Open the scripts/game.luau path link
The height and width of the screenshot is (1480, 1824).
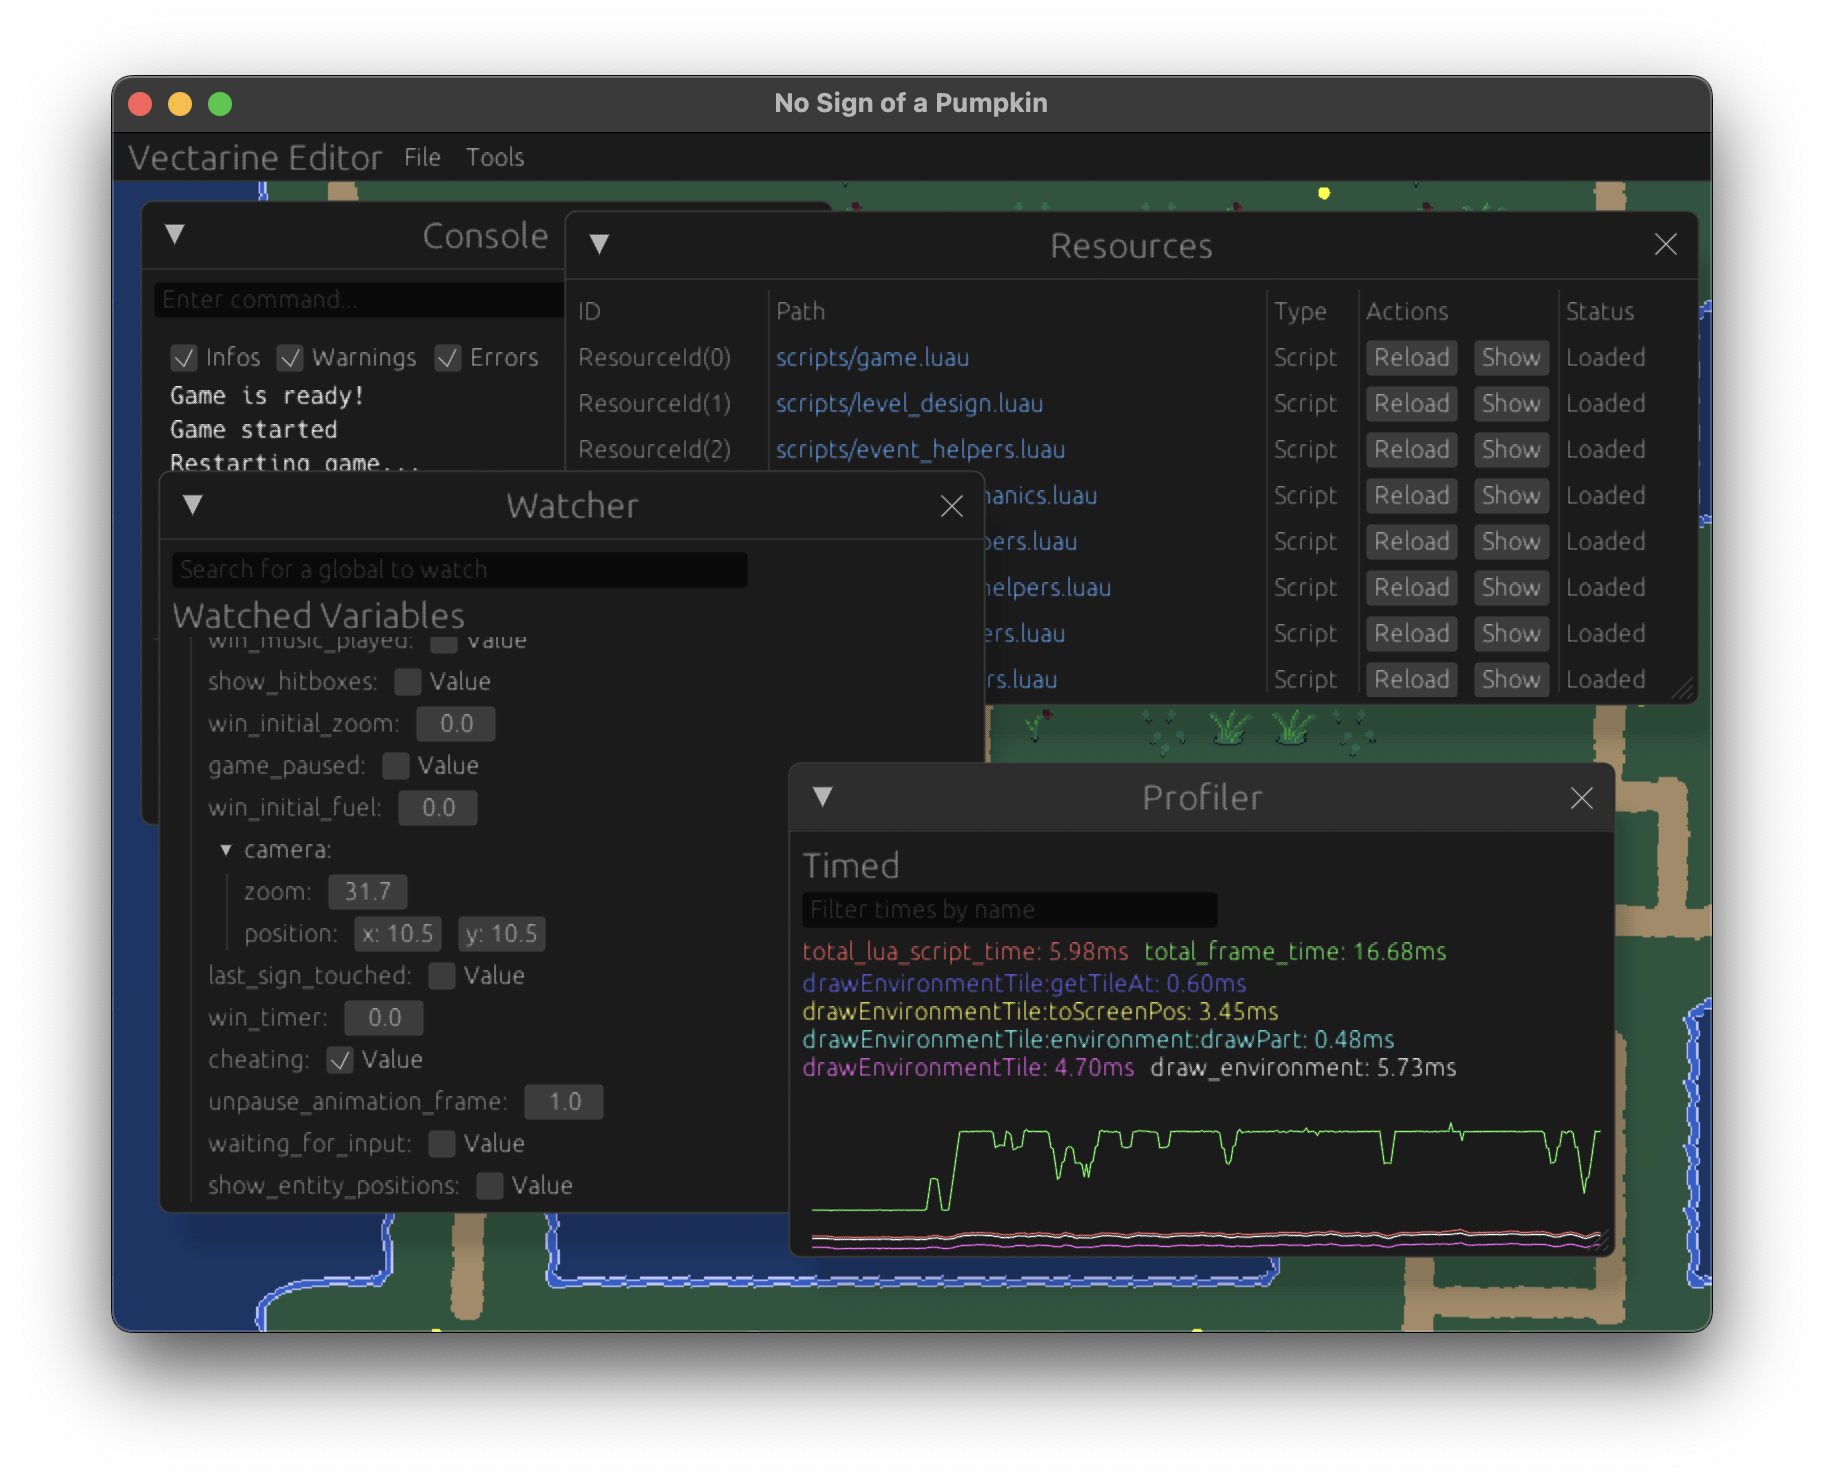click(x=872, y=358)
